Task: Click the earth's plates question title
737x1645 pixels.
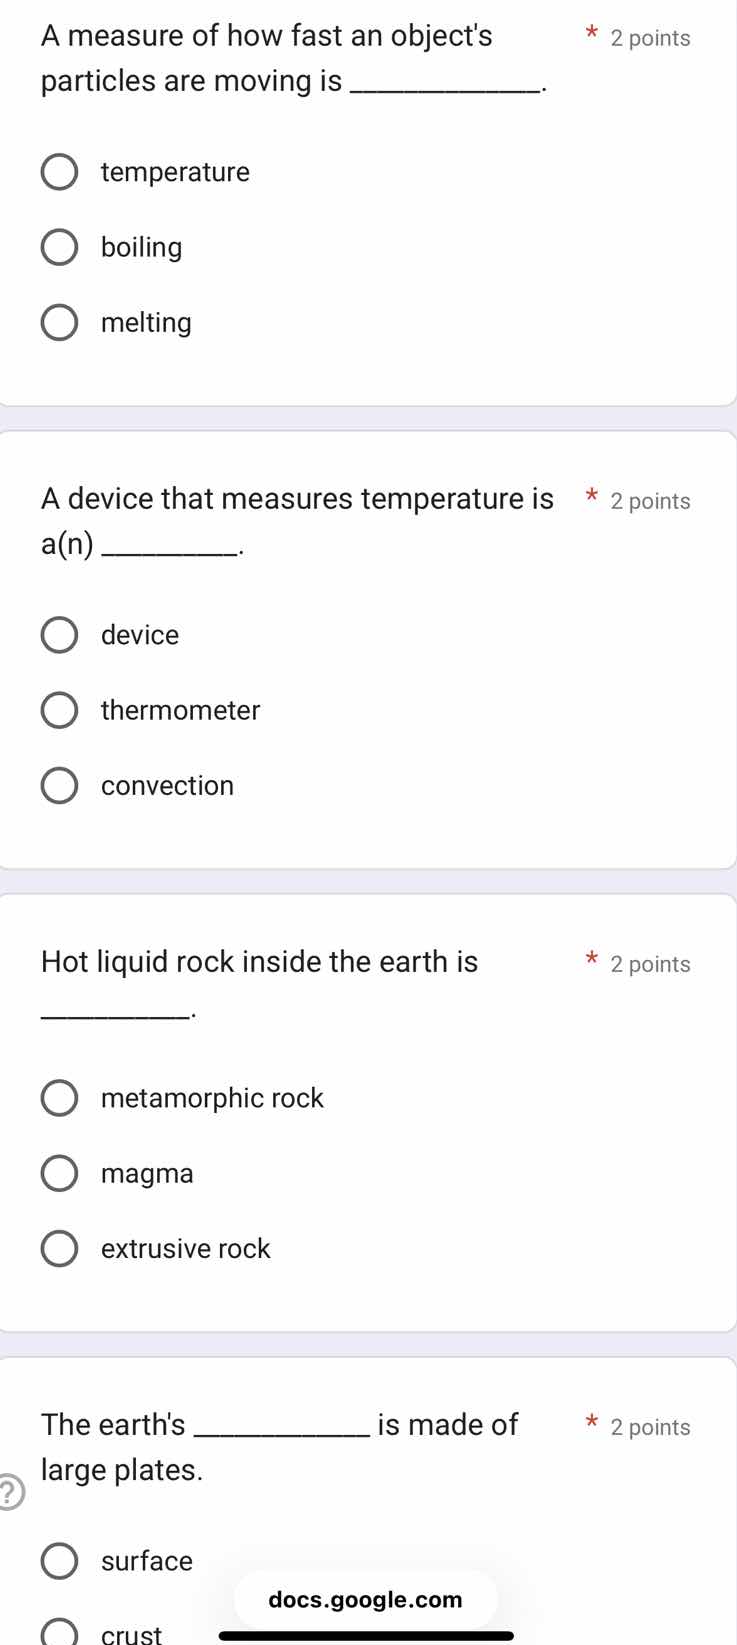Action: (280, 1446)
